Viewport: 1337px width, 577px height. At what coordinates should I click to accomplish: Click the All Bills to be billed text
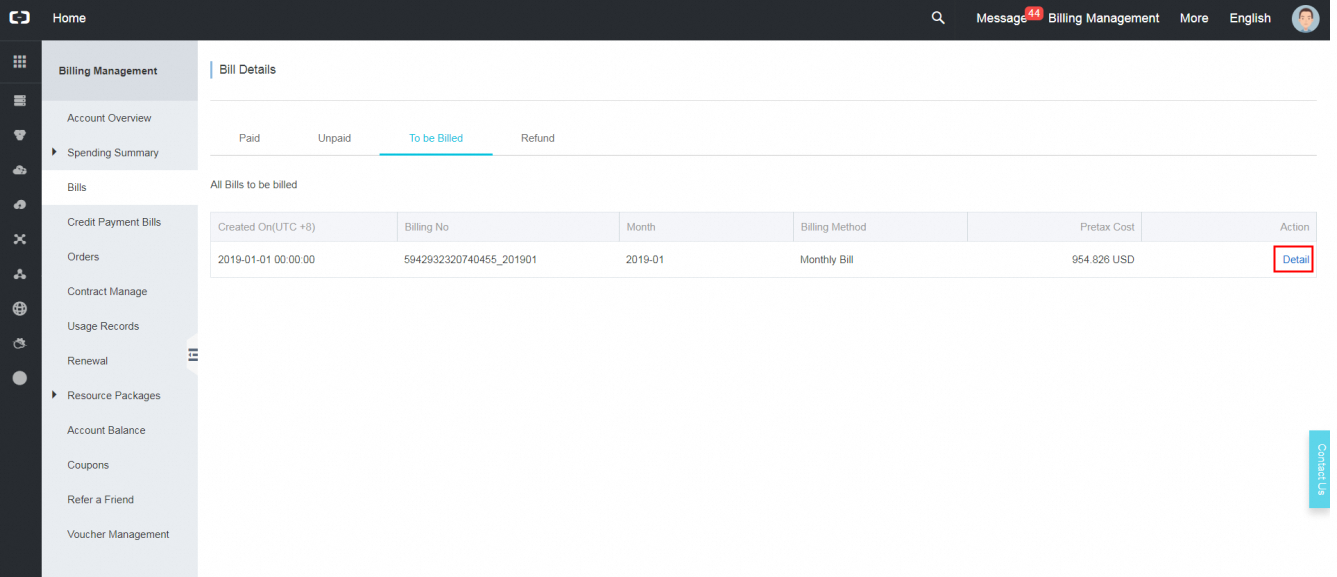point(253,185)
